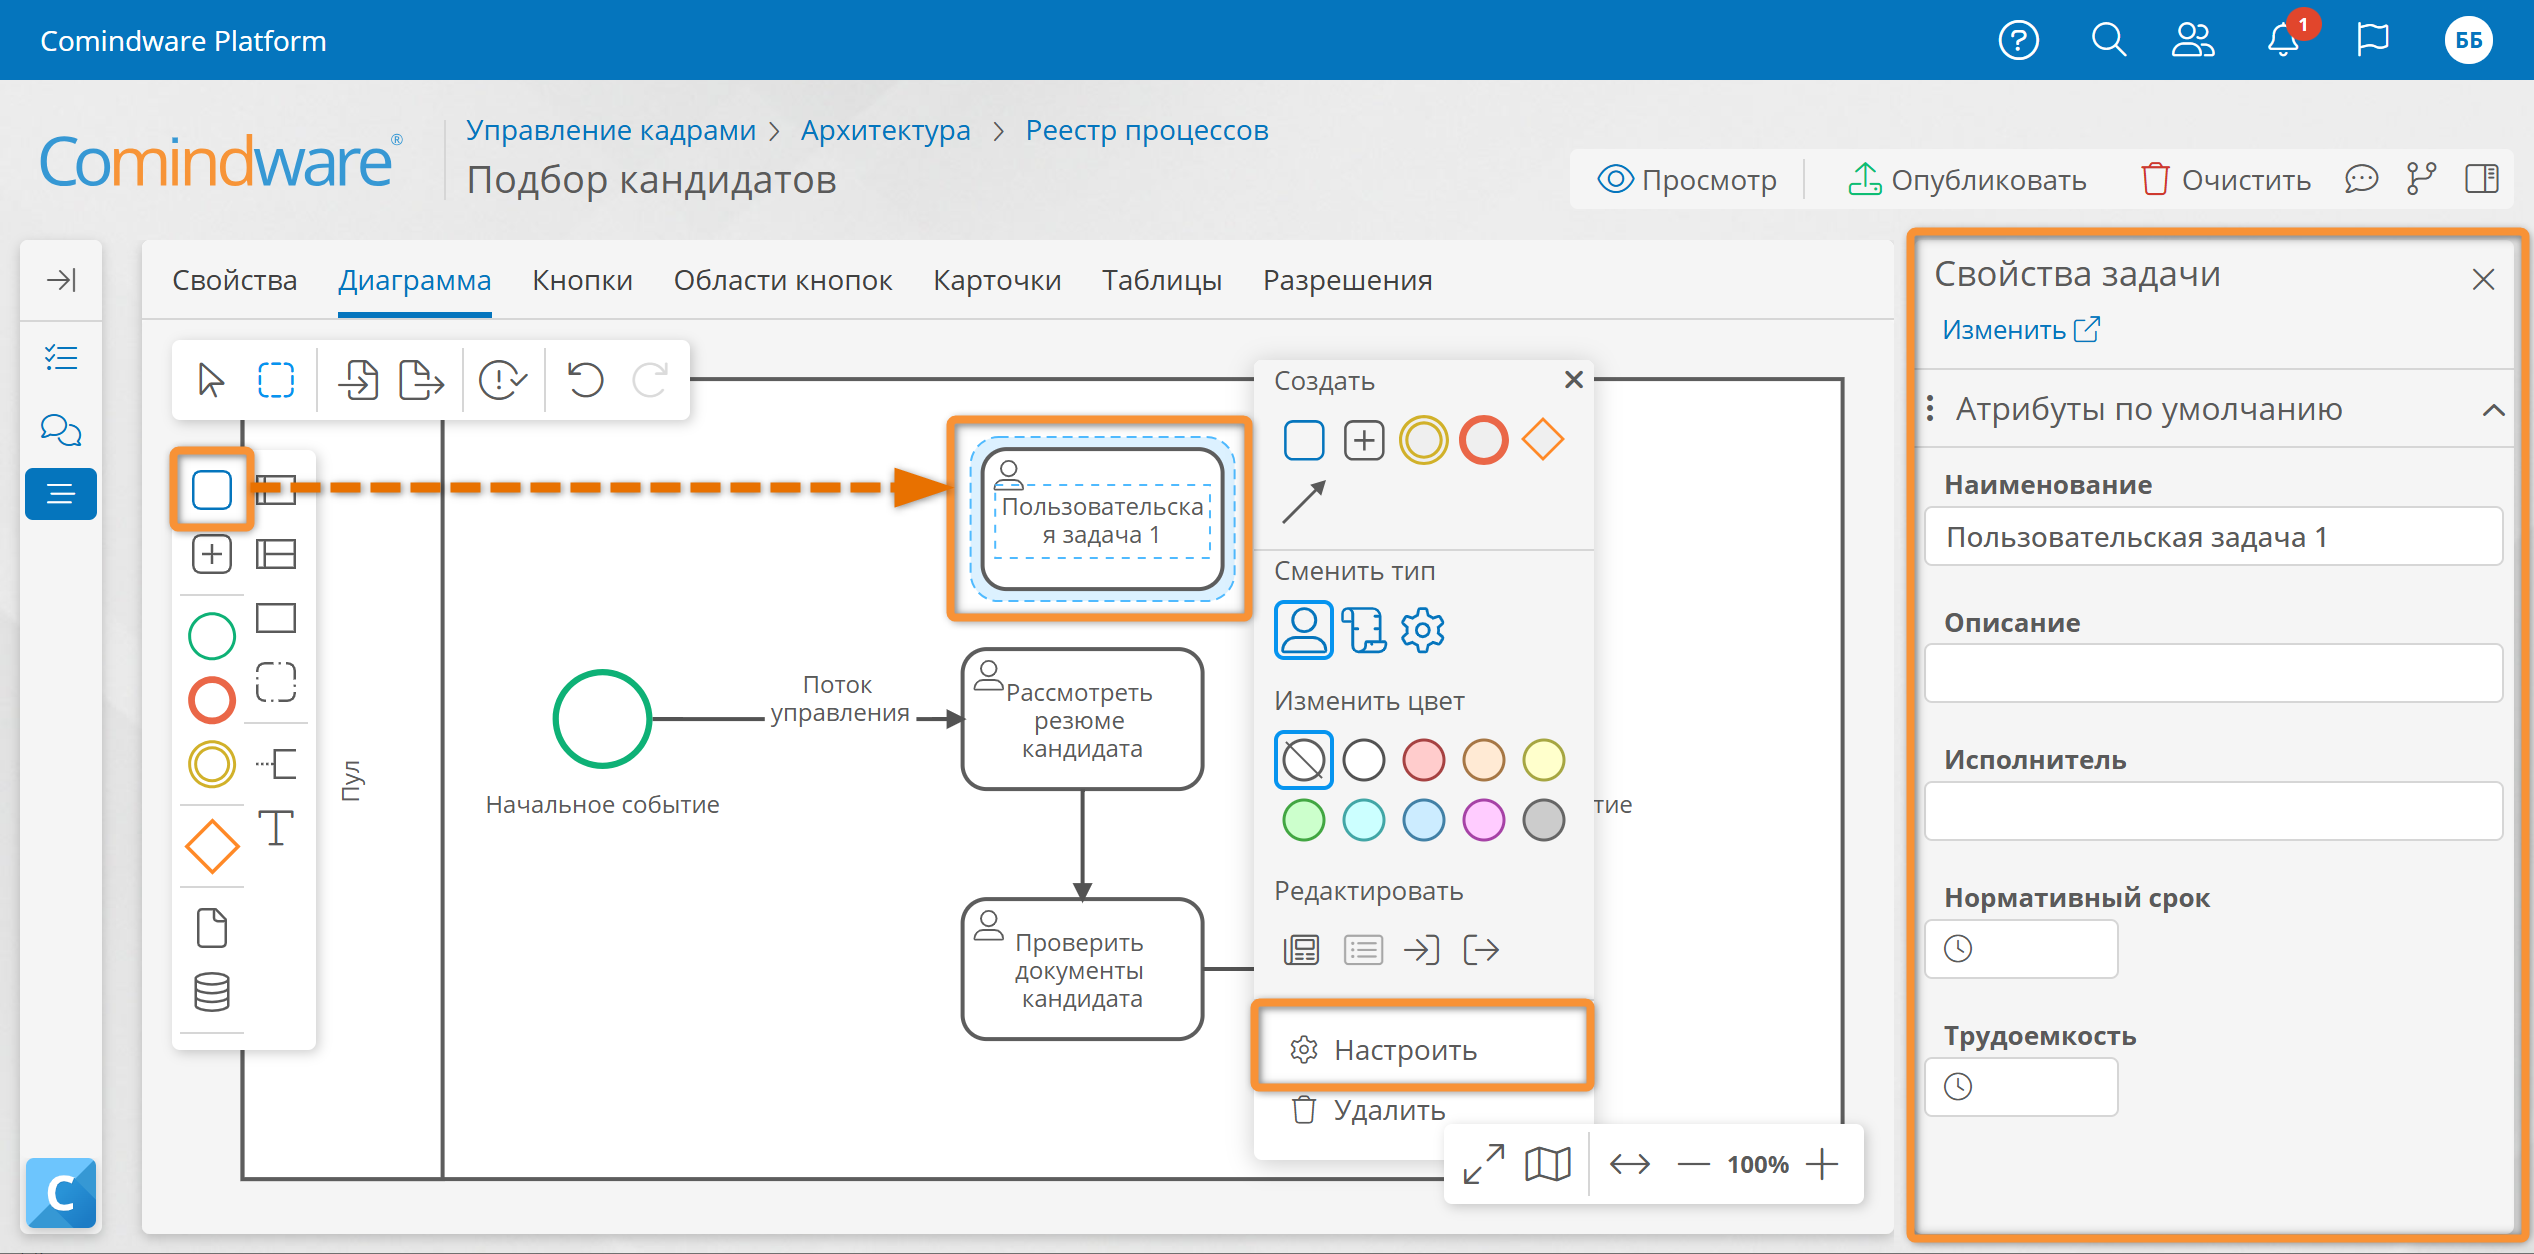Screen dimensions: 2534x1254
Task: Open the users group icon in header
Action: click(x=2193, y=41)
